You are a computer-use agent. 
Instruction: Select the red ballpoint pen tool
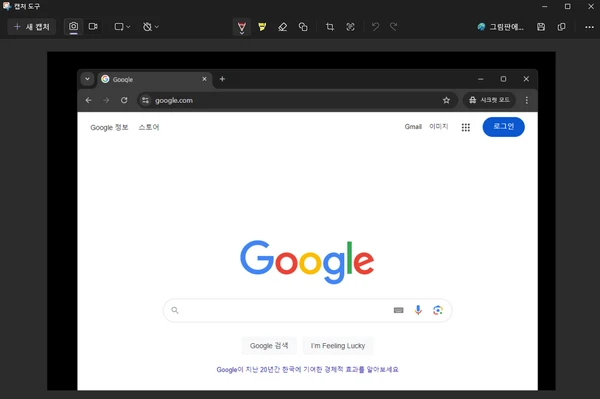click(242, 27)
